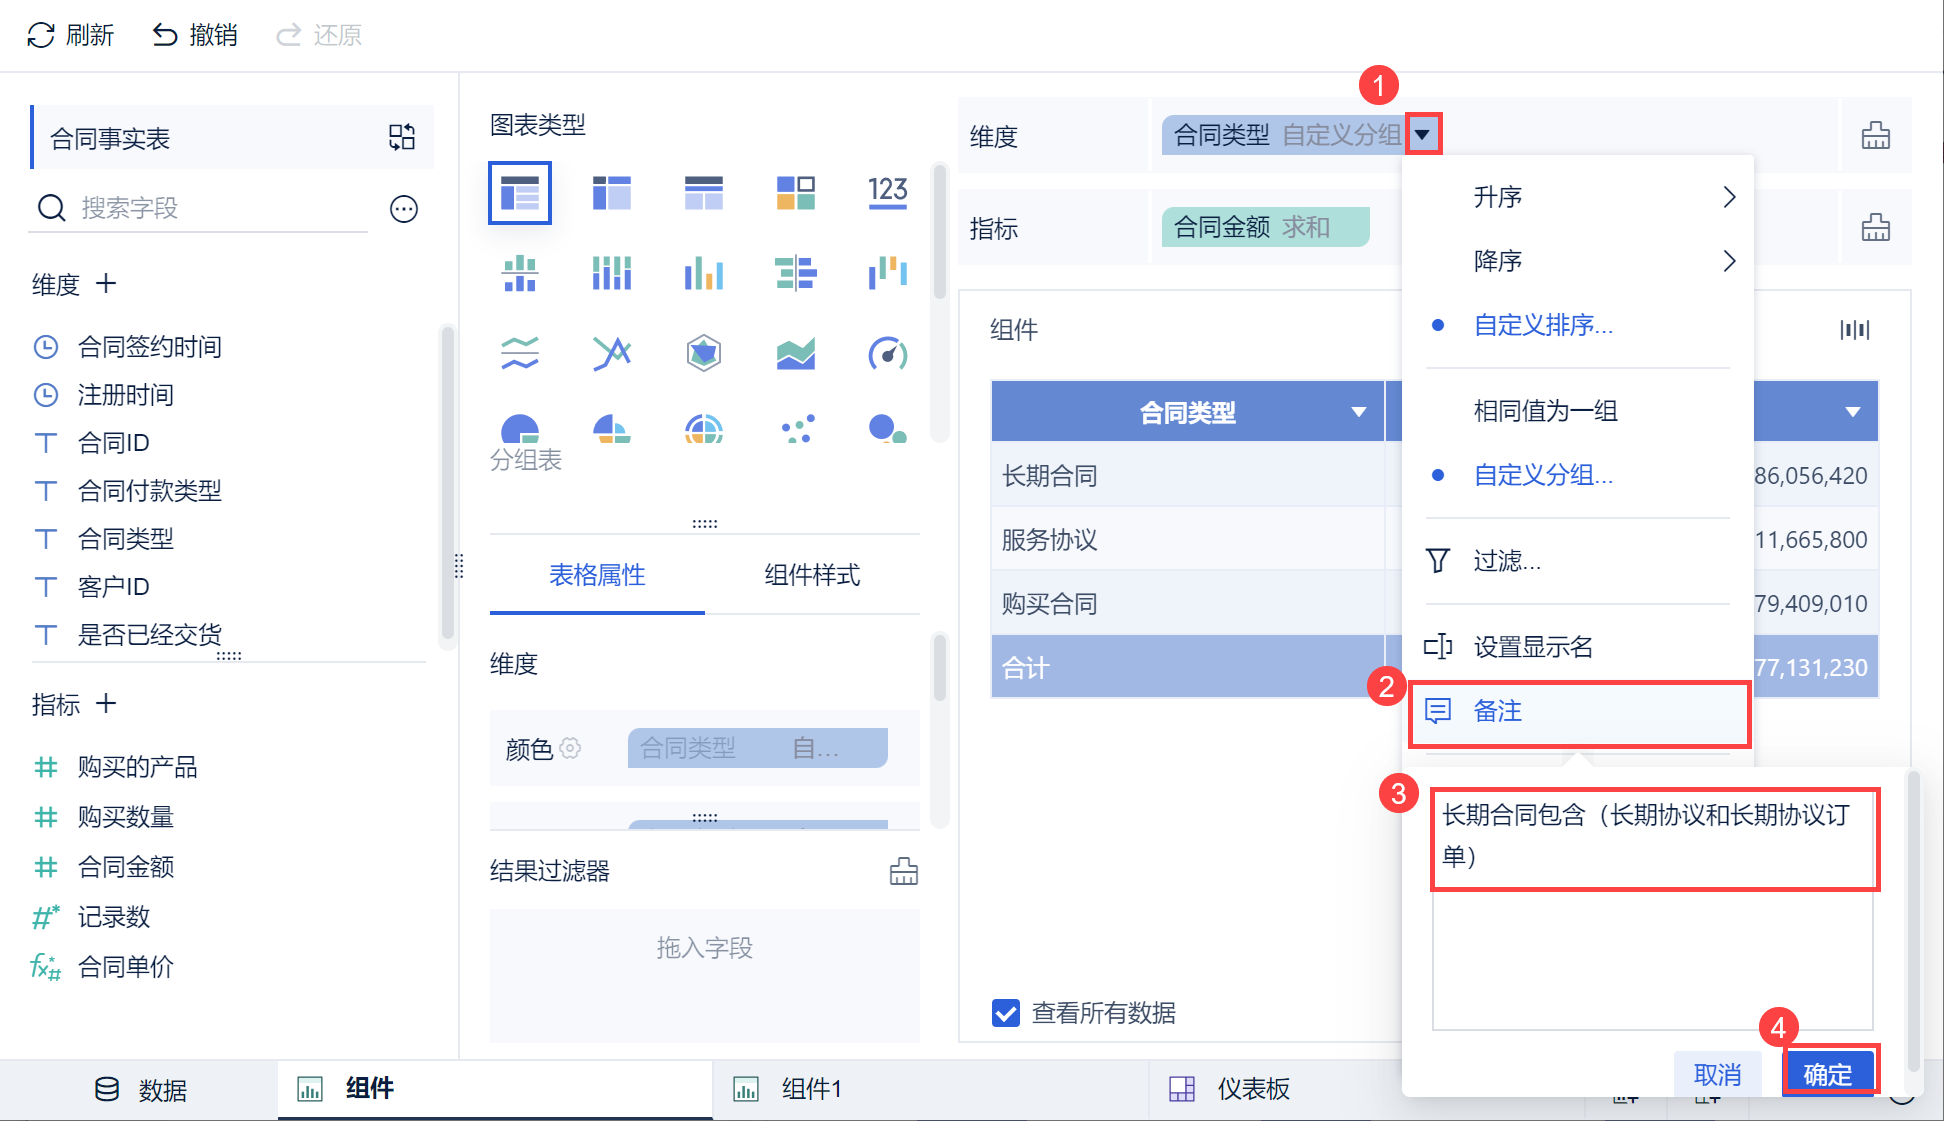Select the 自定义排序 option
The height and width of the screenshot is (1121, 1944).
pos(1542,325)
